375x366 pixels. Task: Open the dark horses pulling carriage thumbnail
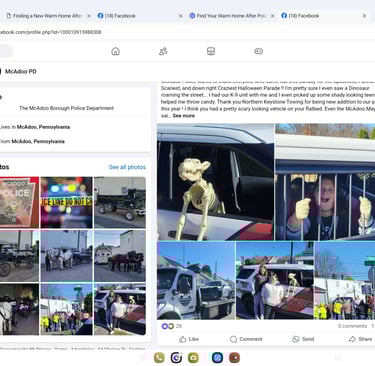pyautogui.click(x=120, y=256)
